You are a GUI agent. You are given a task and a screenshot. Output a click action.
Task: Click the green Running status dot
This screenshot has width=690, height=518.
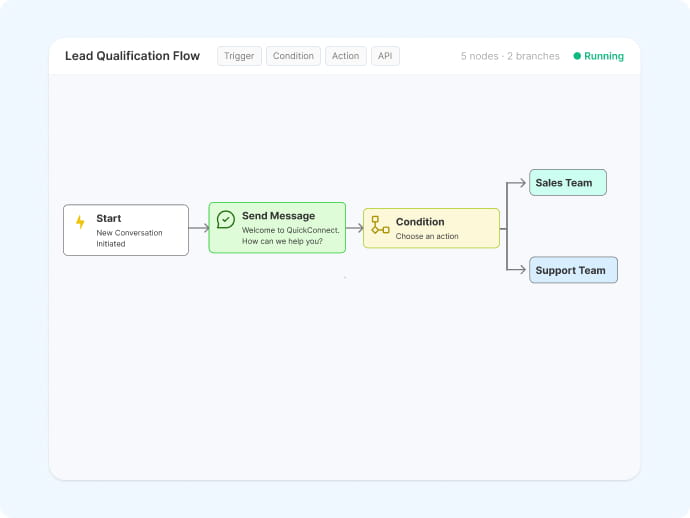577,56
